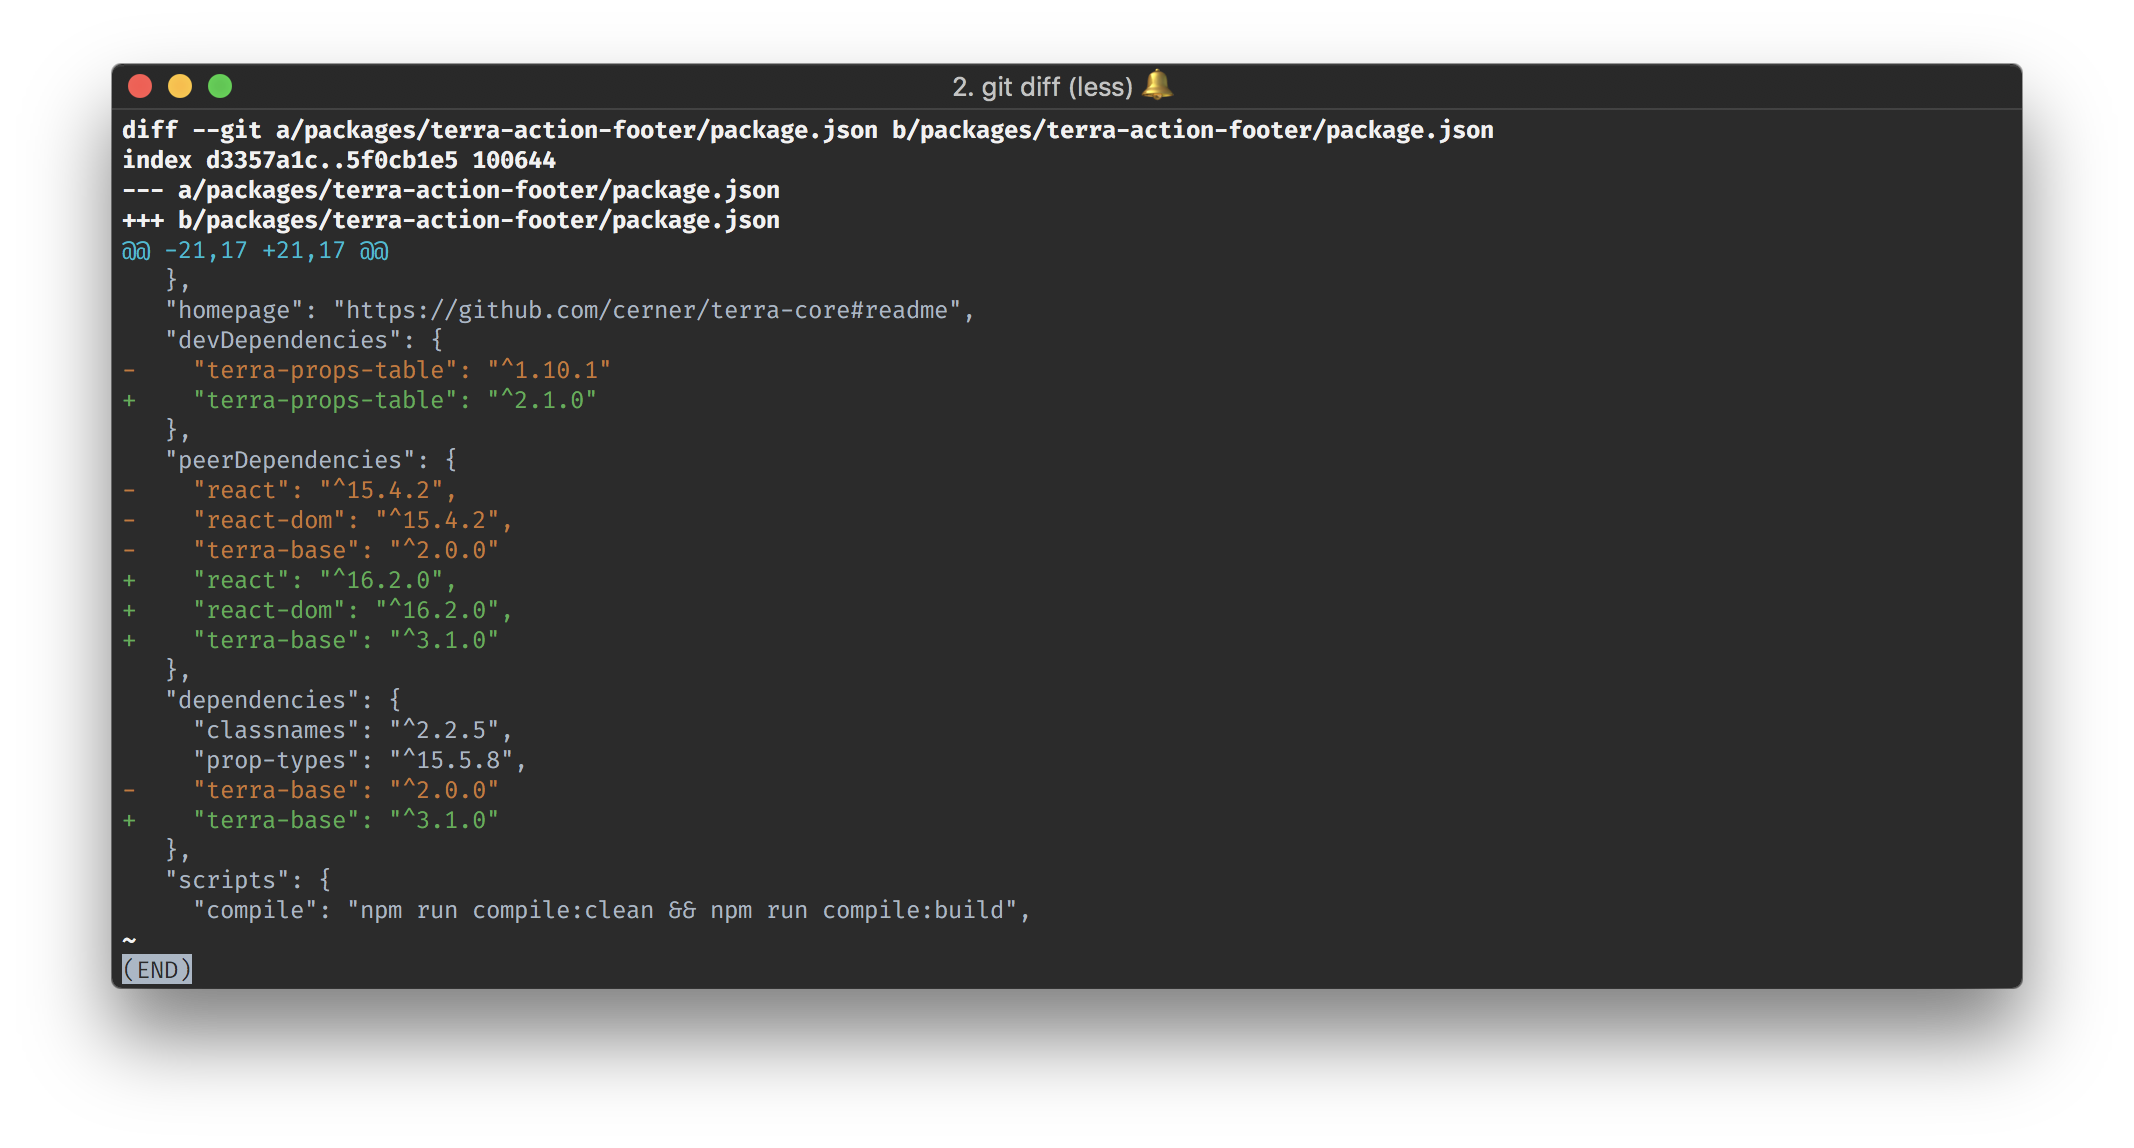
Task: Close the terminal window with red button
Action: point(140,86)
